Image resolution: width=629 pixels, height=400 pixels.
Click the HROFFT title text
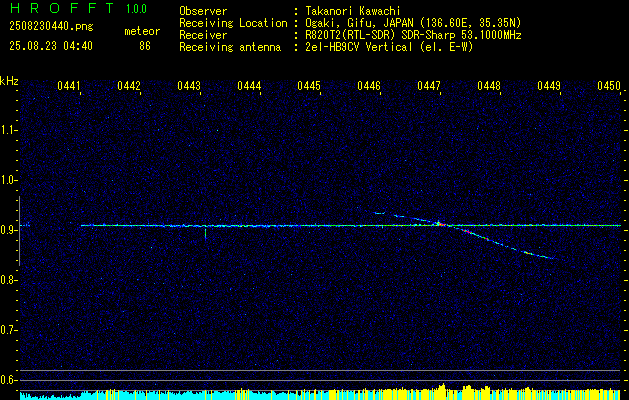coord(62,8)
